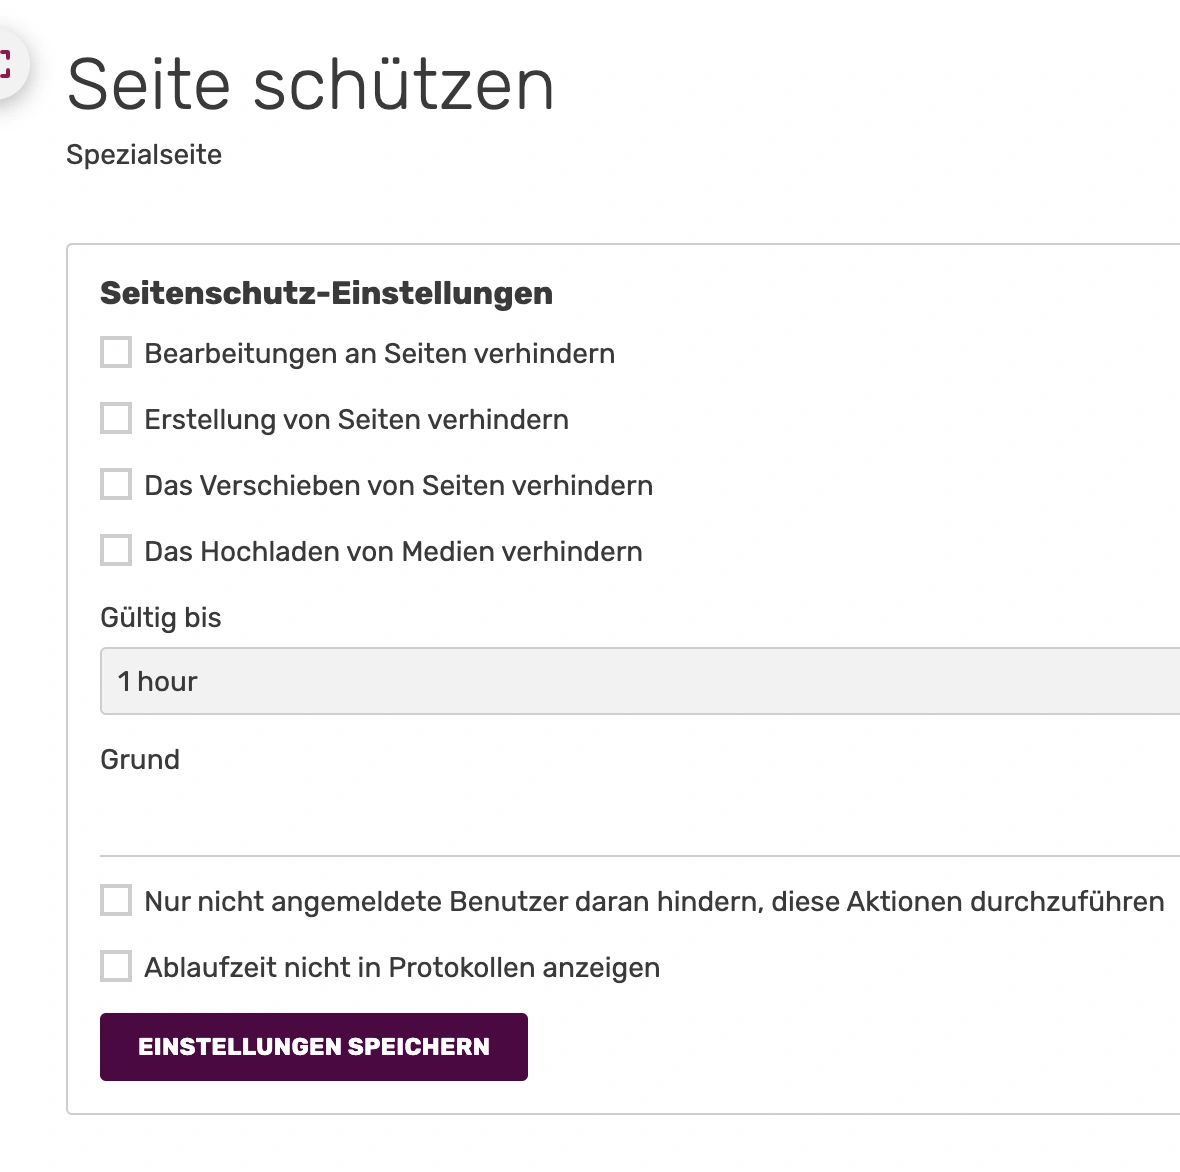Viewport: 1180px width, 1172px height.
Task: Click the 'Gültig bis' field label
Action: pyautogui.click(x=160, y=618)
